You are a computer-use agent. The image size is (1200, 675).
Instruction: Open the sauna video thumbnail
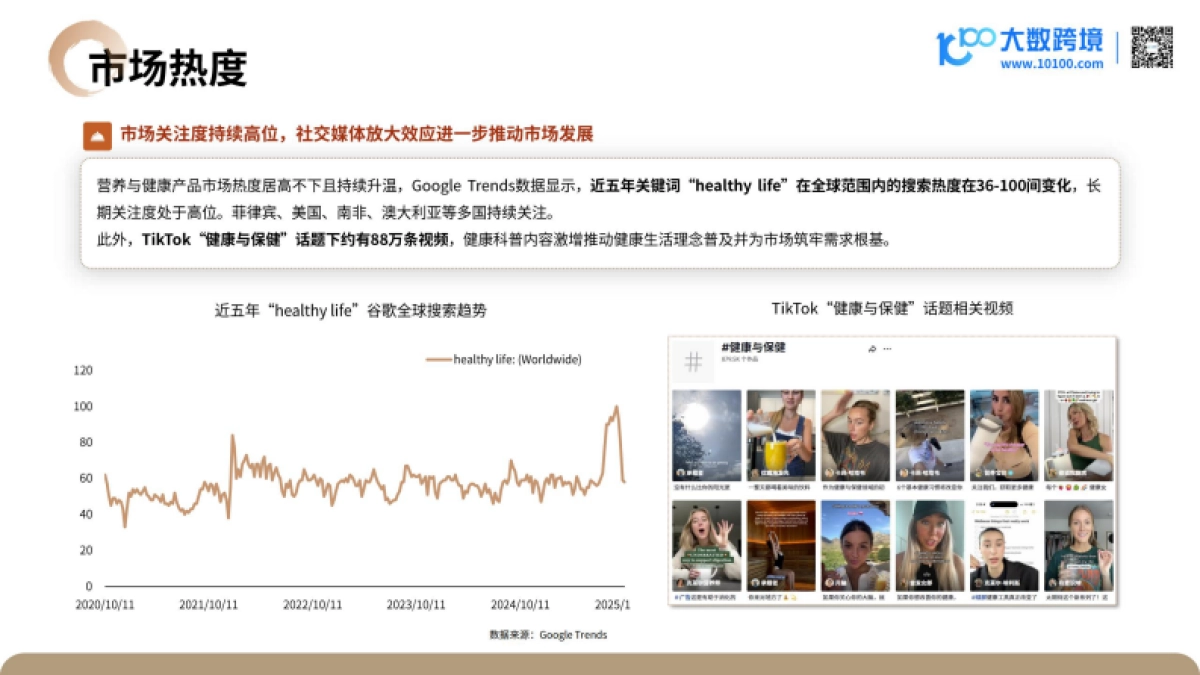pyautogui.click(x=780, y=546)
